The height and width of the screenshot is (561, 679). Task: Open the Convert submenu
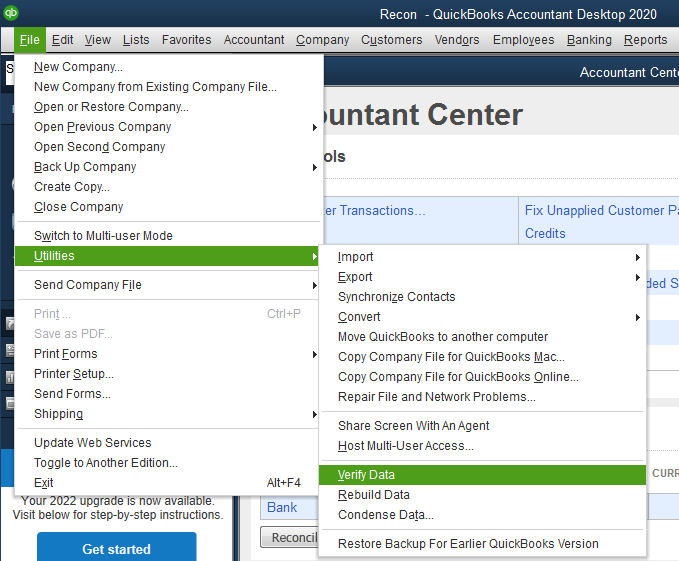click(638, 317)
